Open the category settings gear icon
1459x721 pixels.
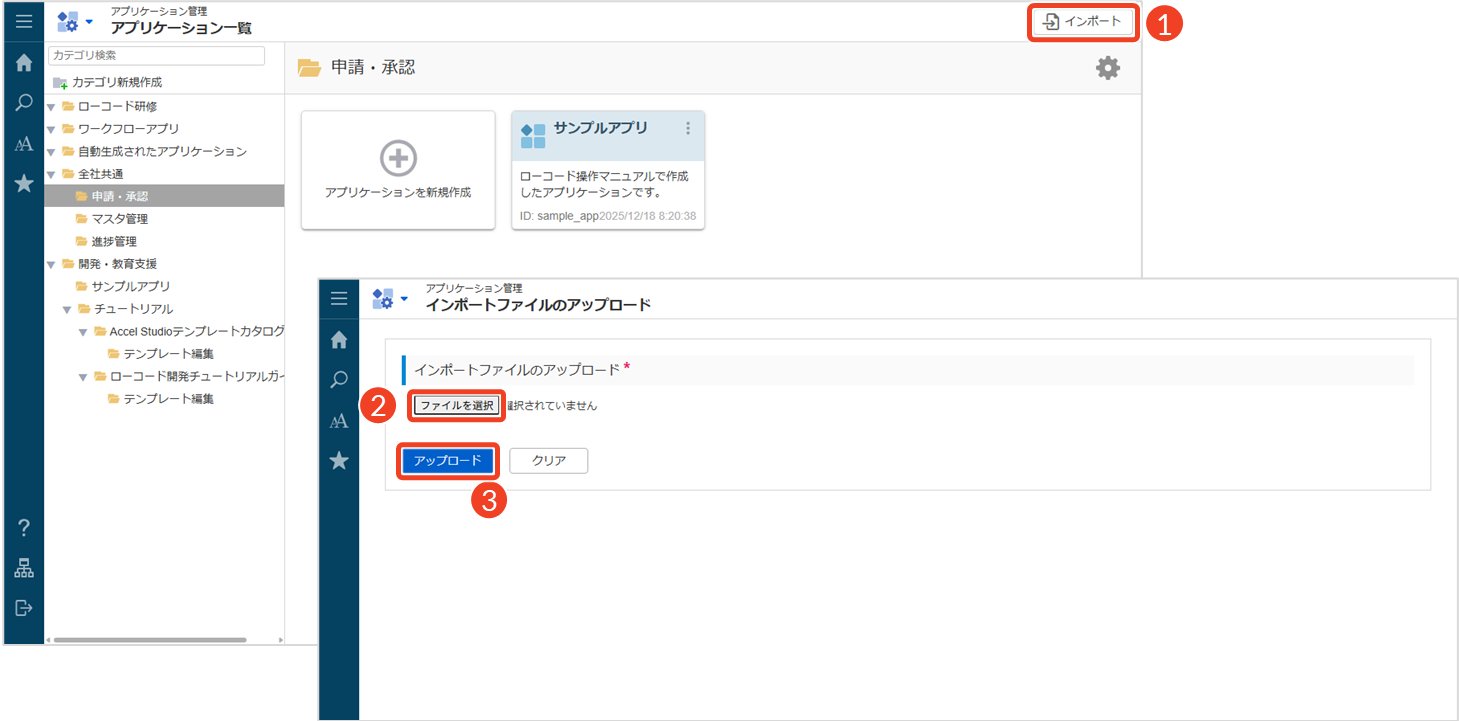pos(1108,68)
